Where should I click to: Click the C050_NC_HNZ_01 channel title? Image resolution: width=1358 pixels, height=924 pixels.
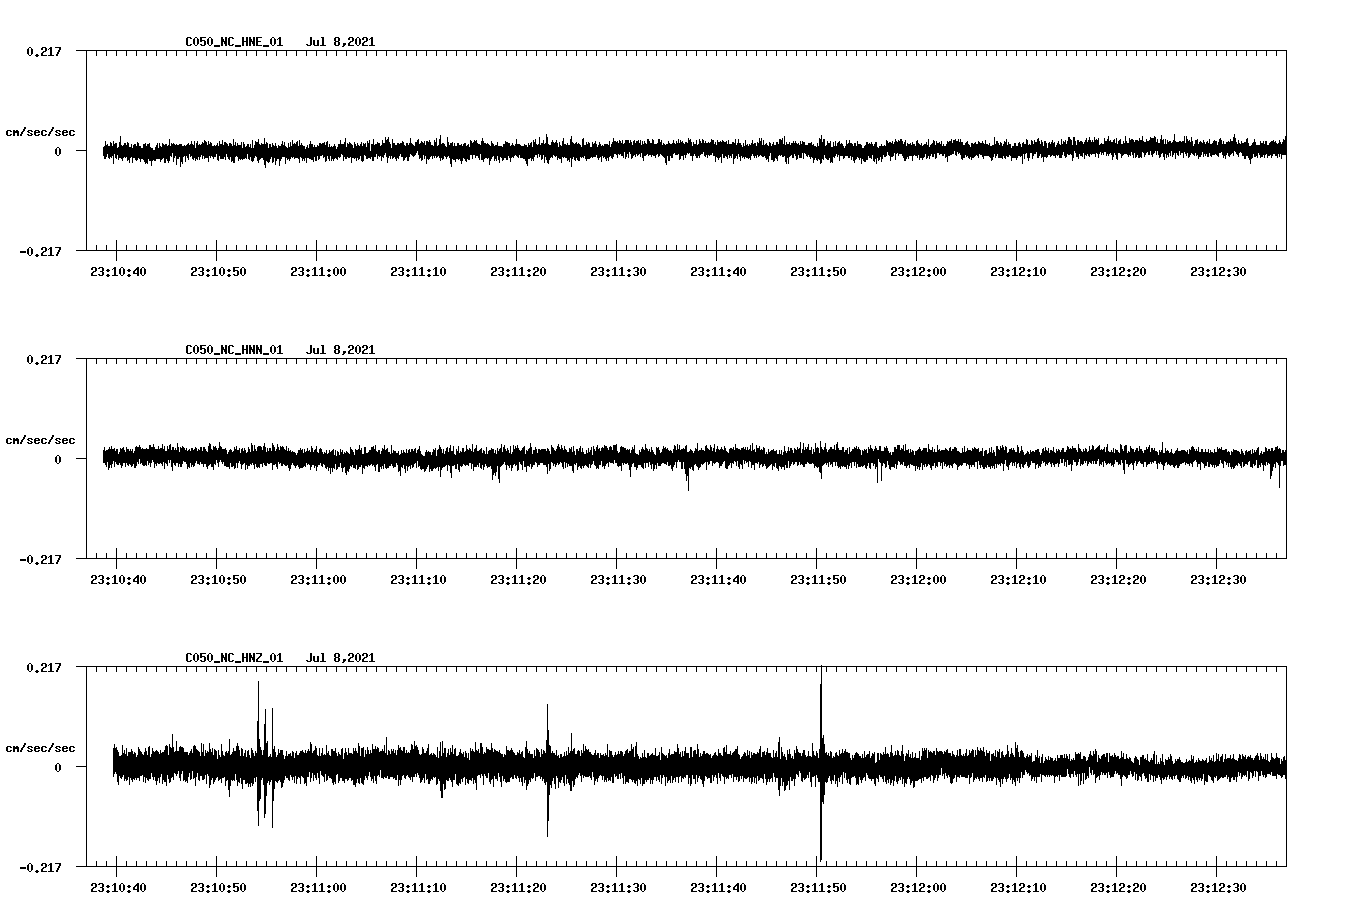tap(234, 658)
